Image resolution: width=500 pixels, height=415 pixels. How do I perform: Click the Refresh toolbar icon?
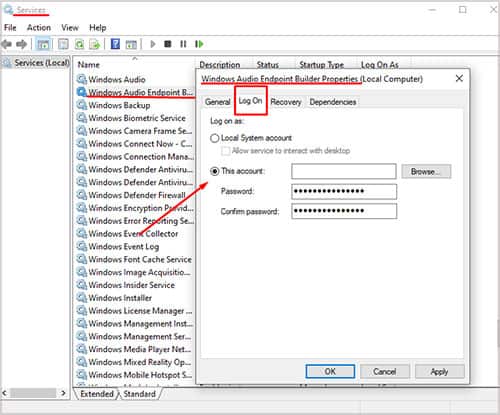pos(79,44)
